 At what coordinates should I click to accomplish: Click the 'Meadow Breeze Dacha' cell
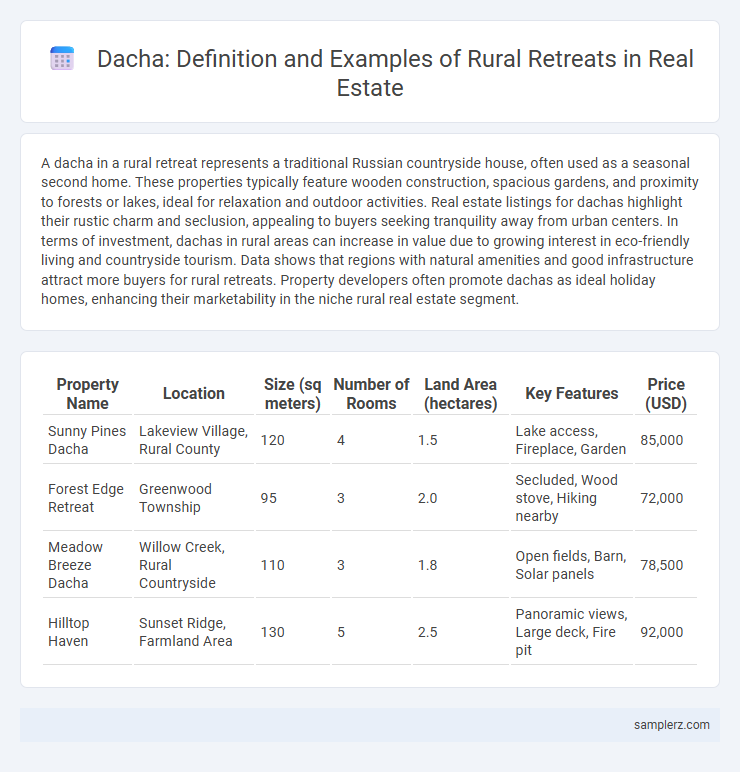88,565
